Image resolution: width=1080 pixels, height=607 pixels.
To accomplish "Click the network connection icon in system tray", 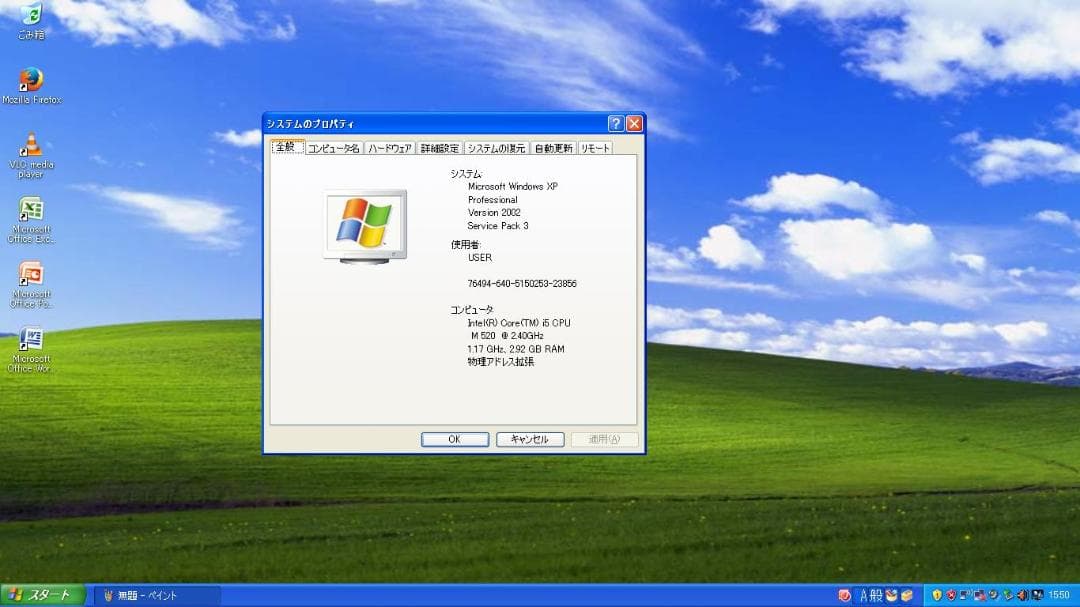I will 963,595.
